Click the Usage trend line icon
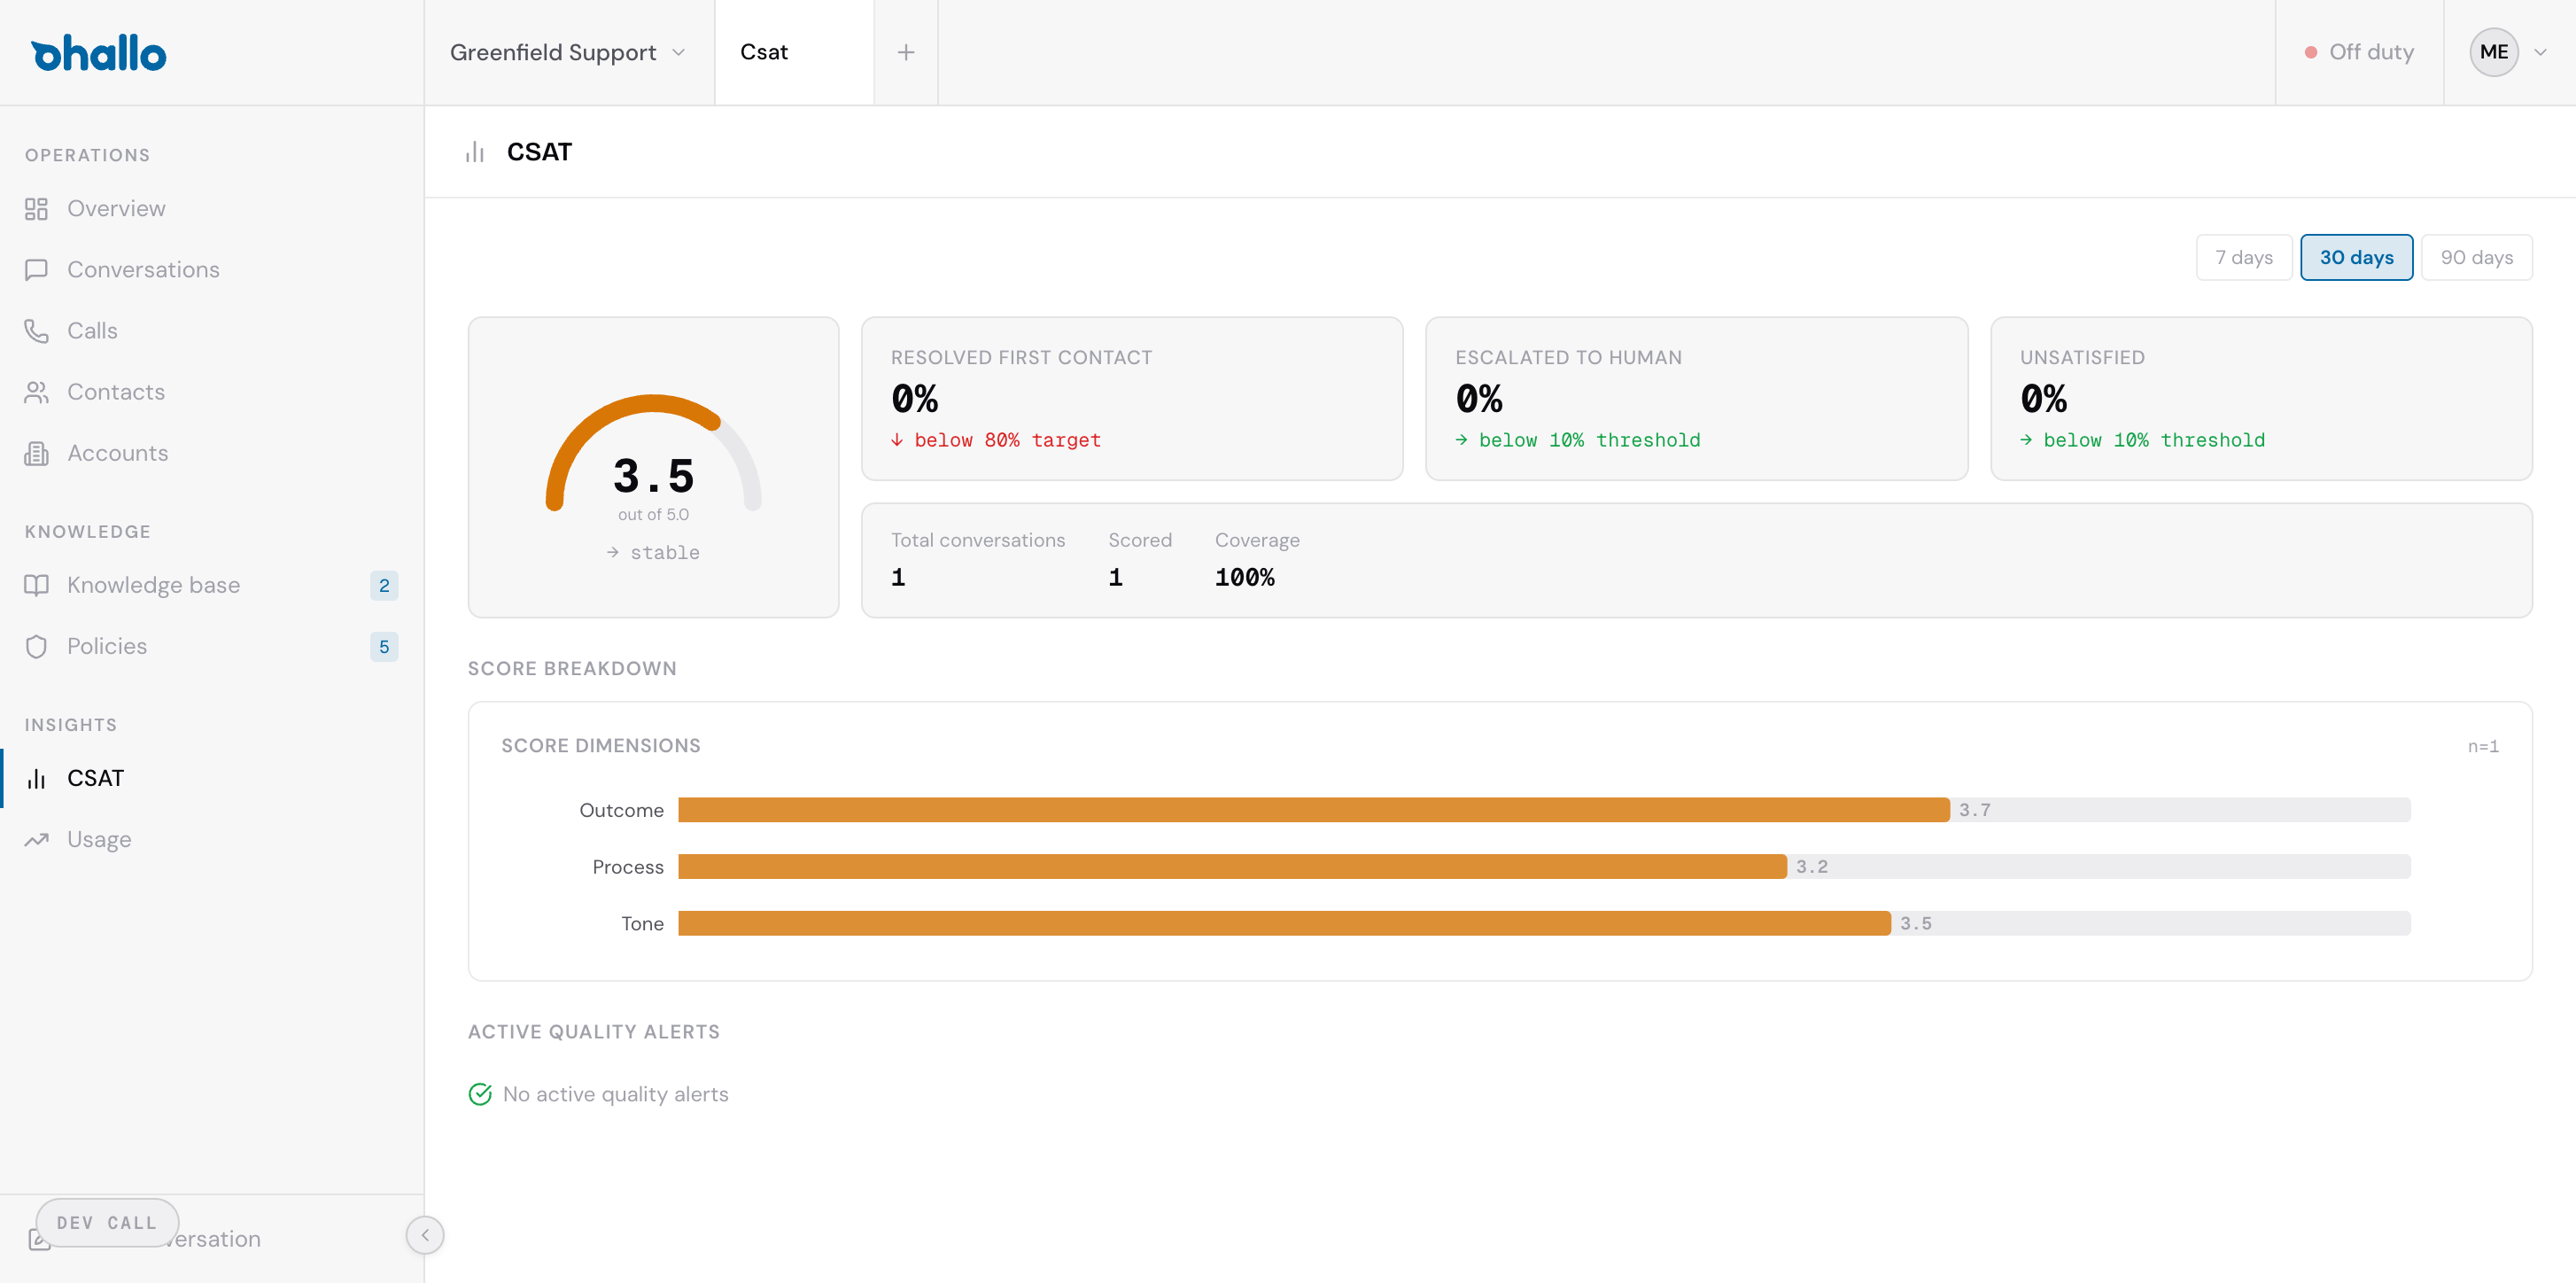 pos(36,839)
